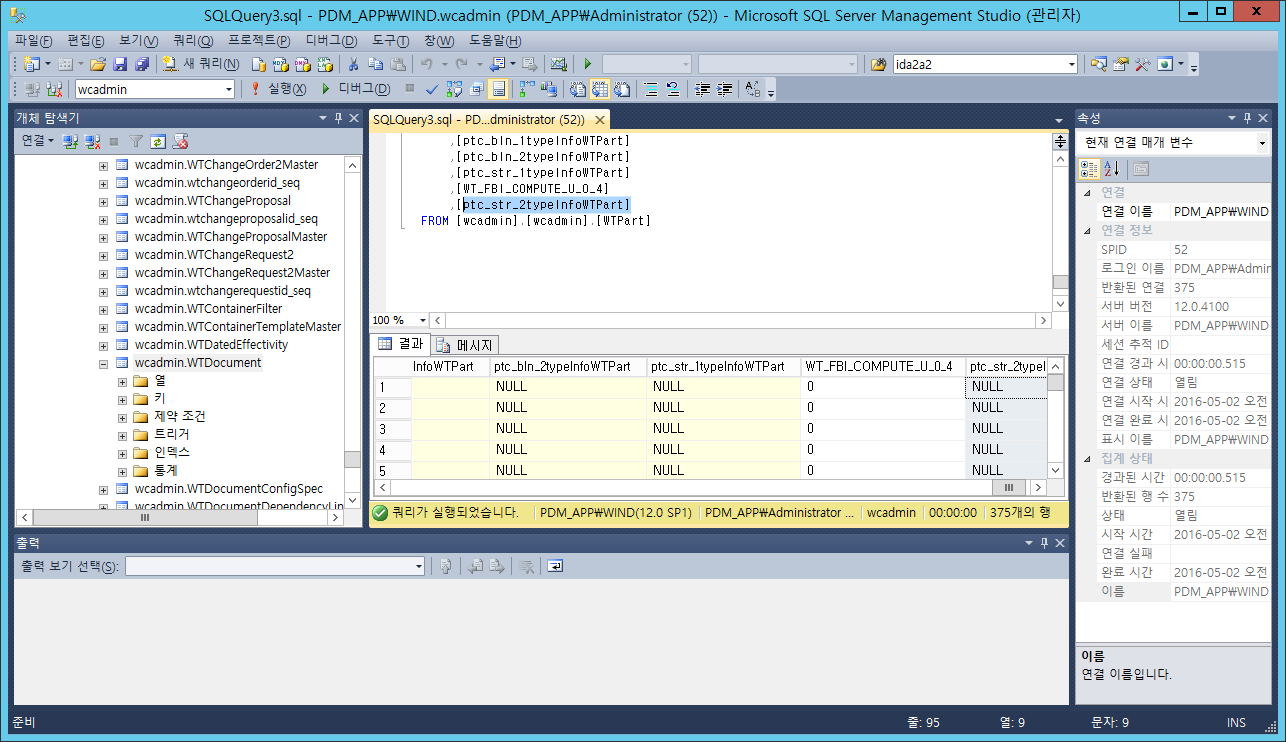1286x742 pixels.
Task: Click the 디버그 (Debug) button
Action: pos(354,89)
